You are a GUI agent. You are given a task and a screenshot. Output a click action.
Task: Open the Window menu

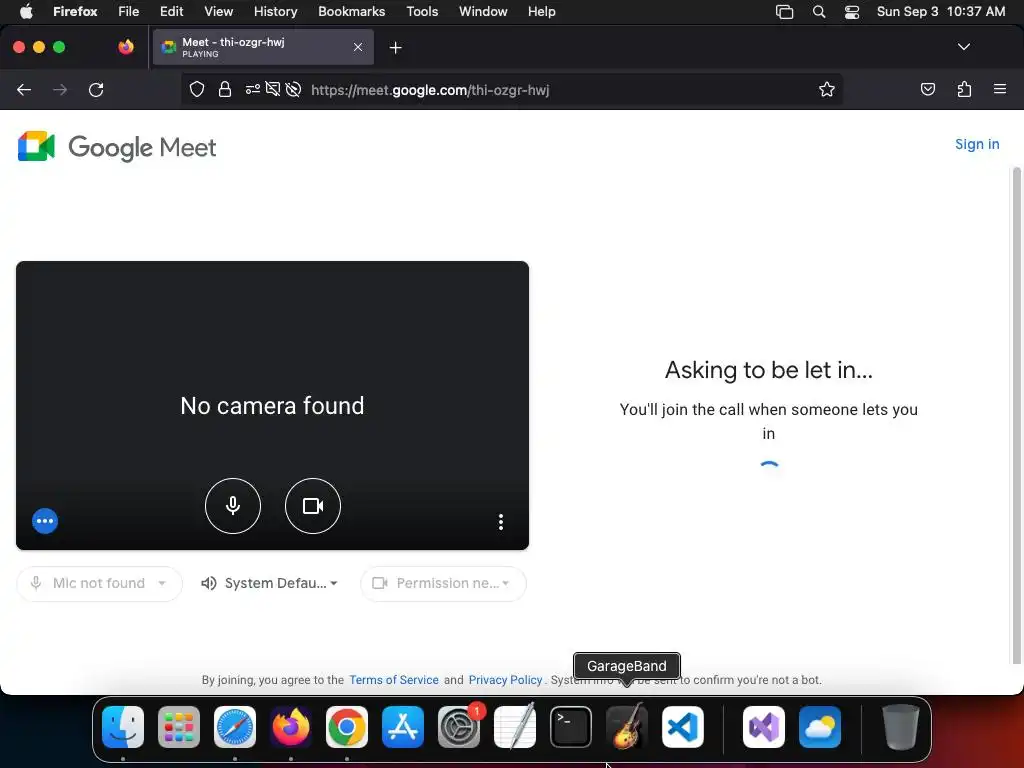[483, 12]
